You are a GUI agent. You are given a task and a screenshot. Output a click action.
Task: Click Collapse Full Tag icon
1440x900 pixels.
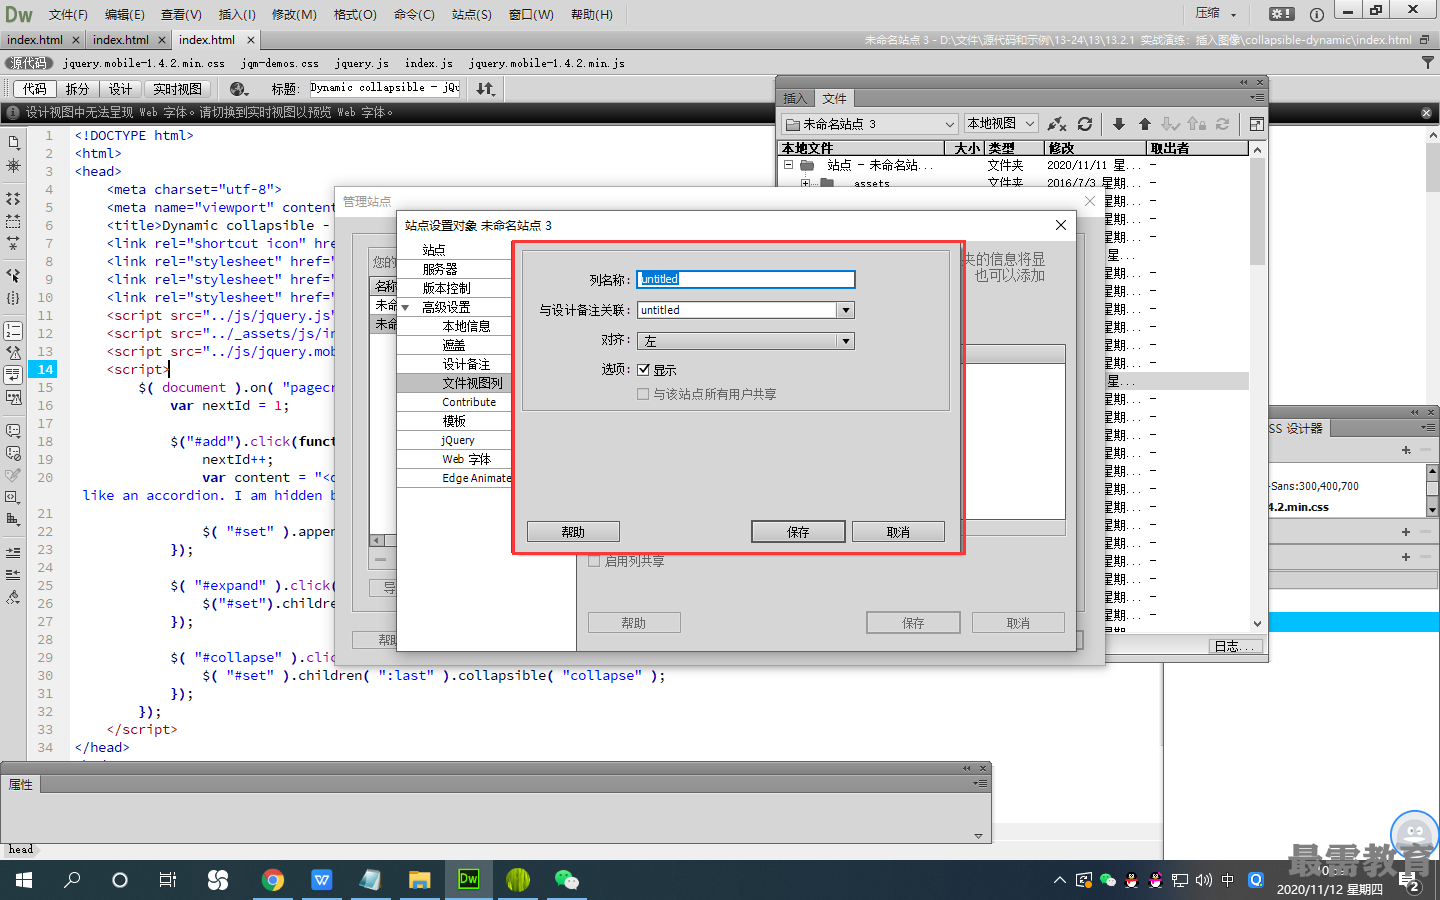coord(13,199)
